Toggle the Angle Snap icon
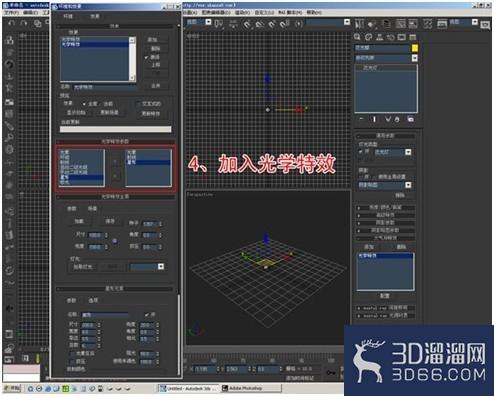Screen dimensions: 494x396 click(259, 24)
